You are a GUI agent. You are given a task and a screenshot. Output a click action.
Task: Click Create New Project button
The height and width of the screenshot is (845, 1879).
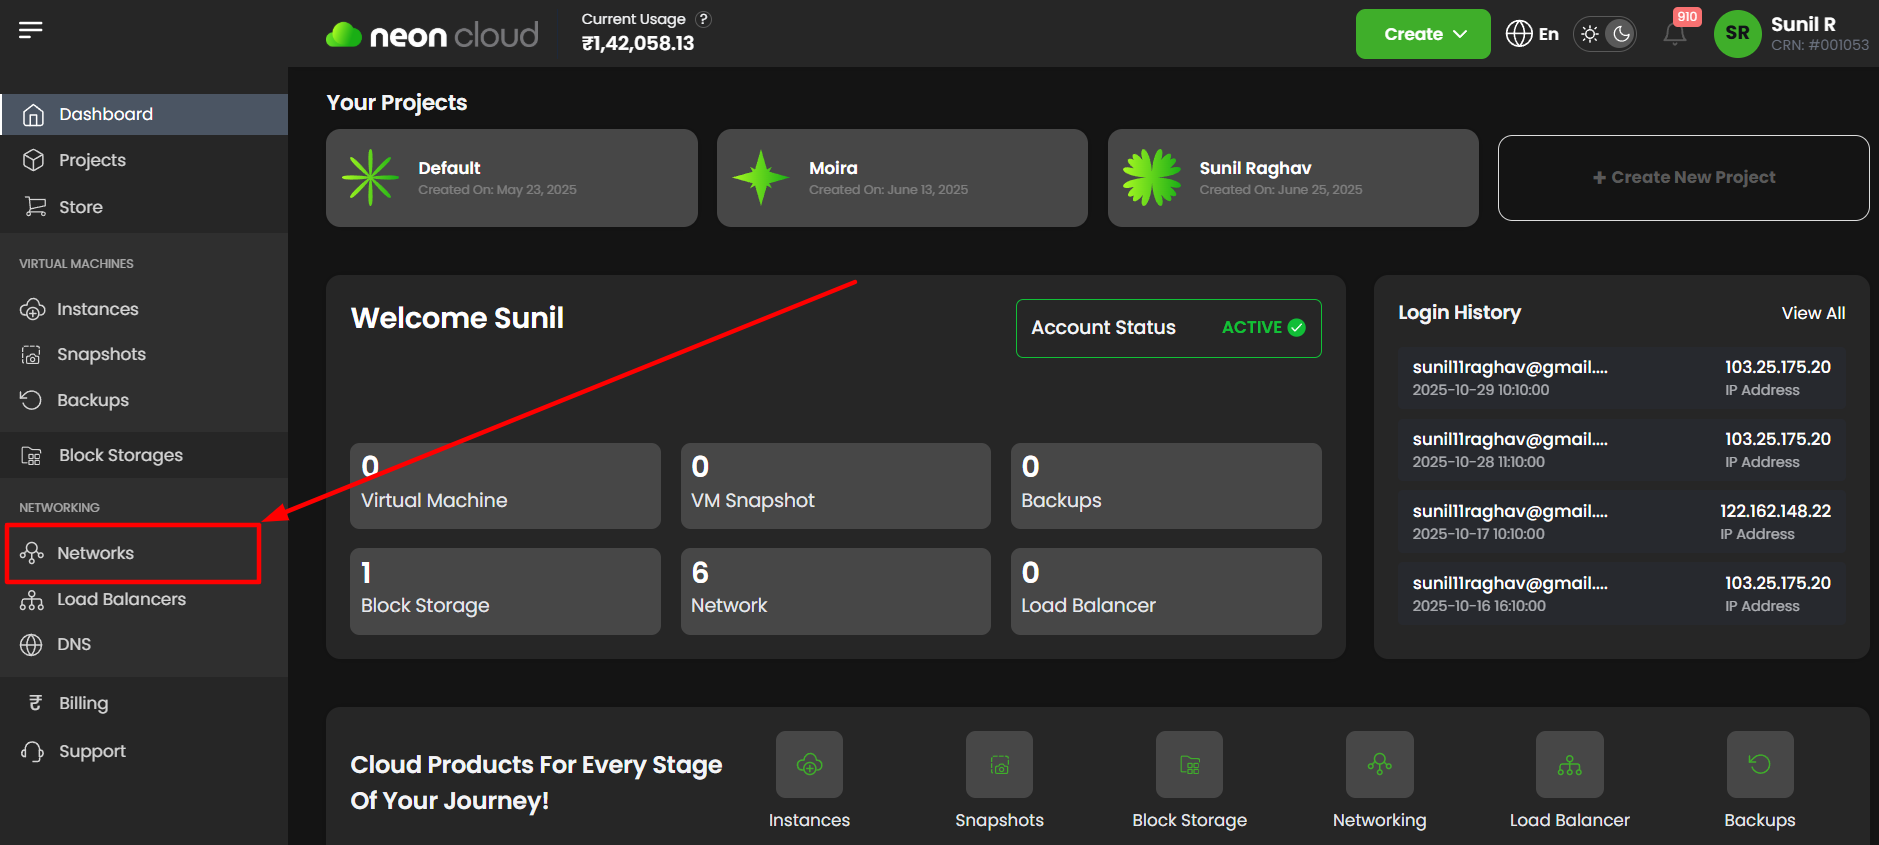click(x=1683, y=177)
